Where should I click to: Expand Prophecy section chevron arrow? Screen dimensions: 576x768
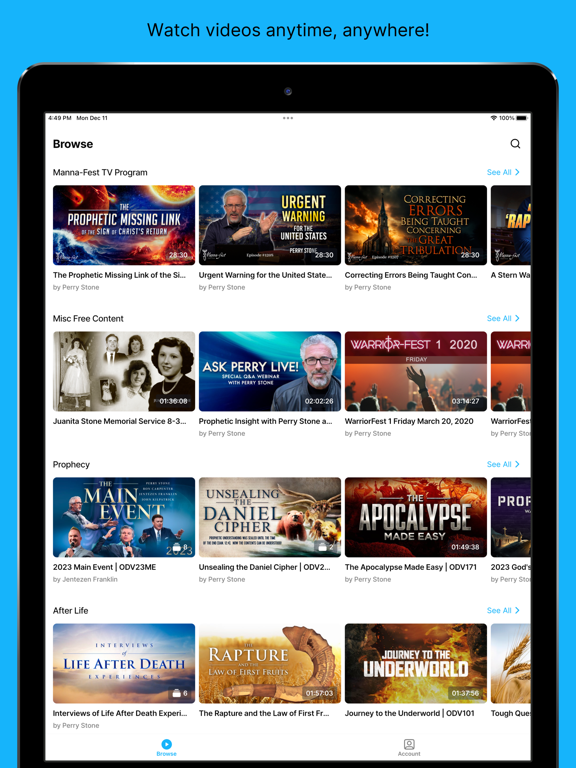coord(517,464)
